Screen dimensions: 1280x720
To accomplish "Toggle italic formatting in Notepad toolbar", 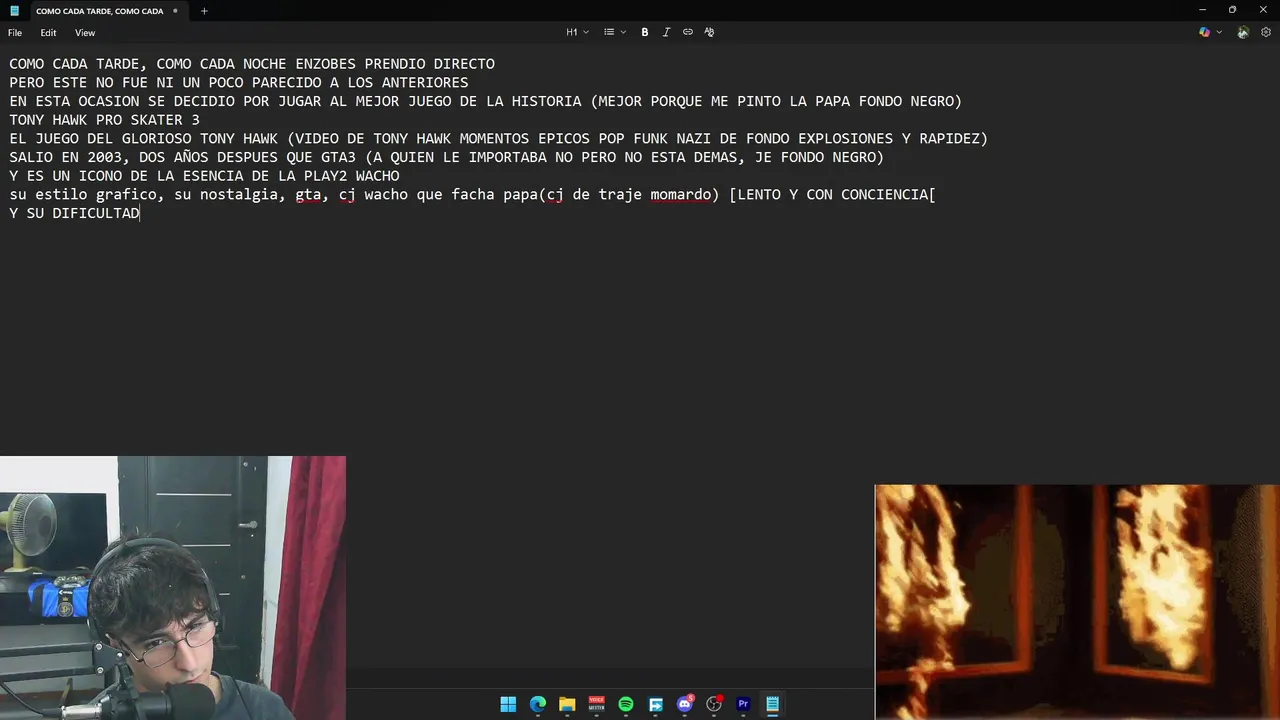I will click(666, 32).
